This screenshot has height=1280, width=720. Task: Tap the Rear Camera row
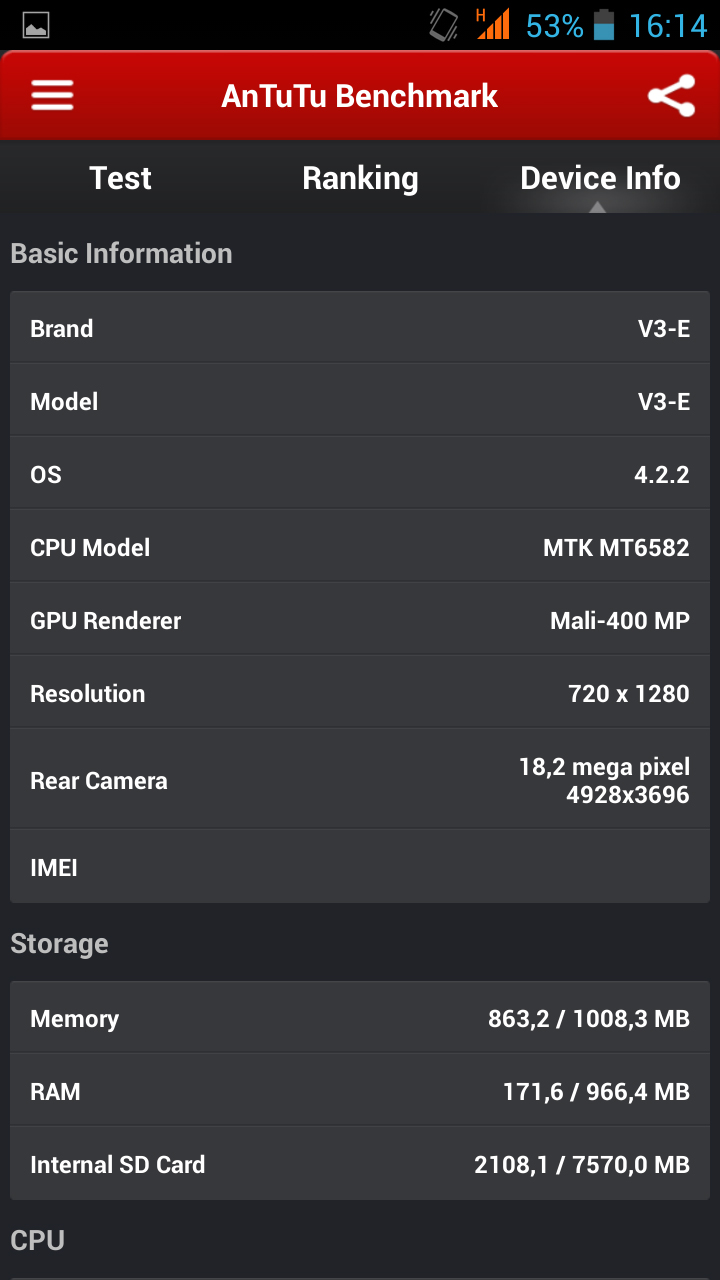[x=360, y=780]
